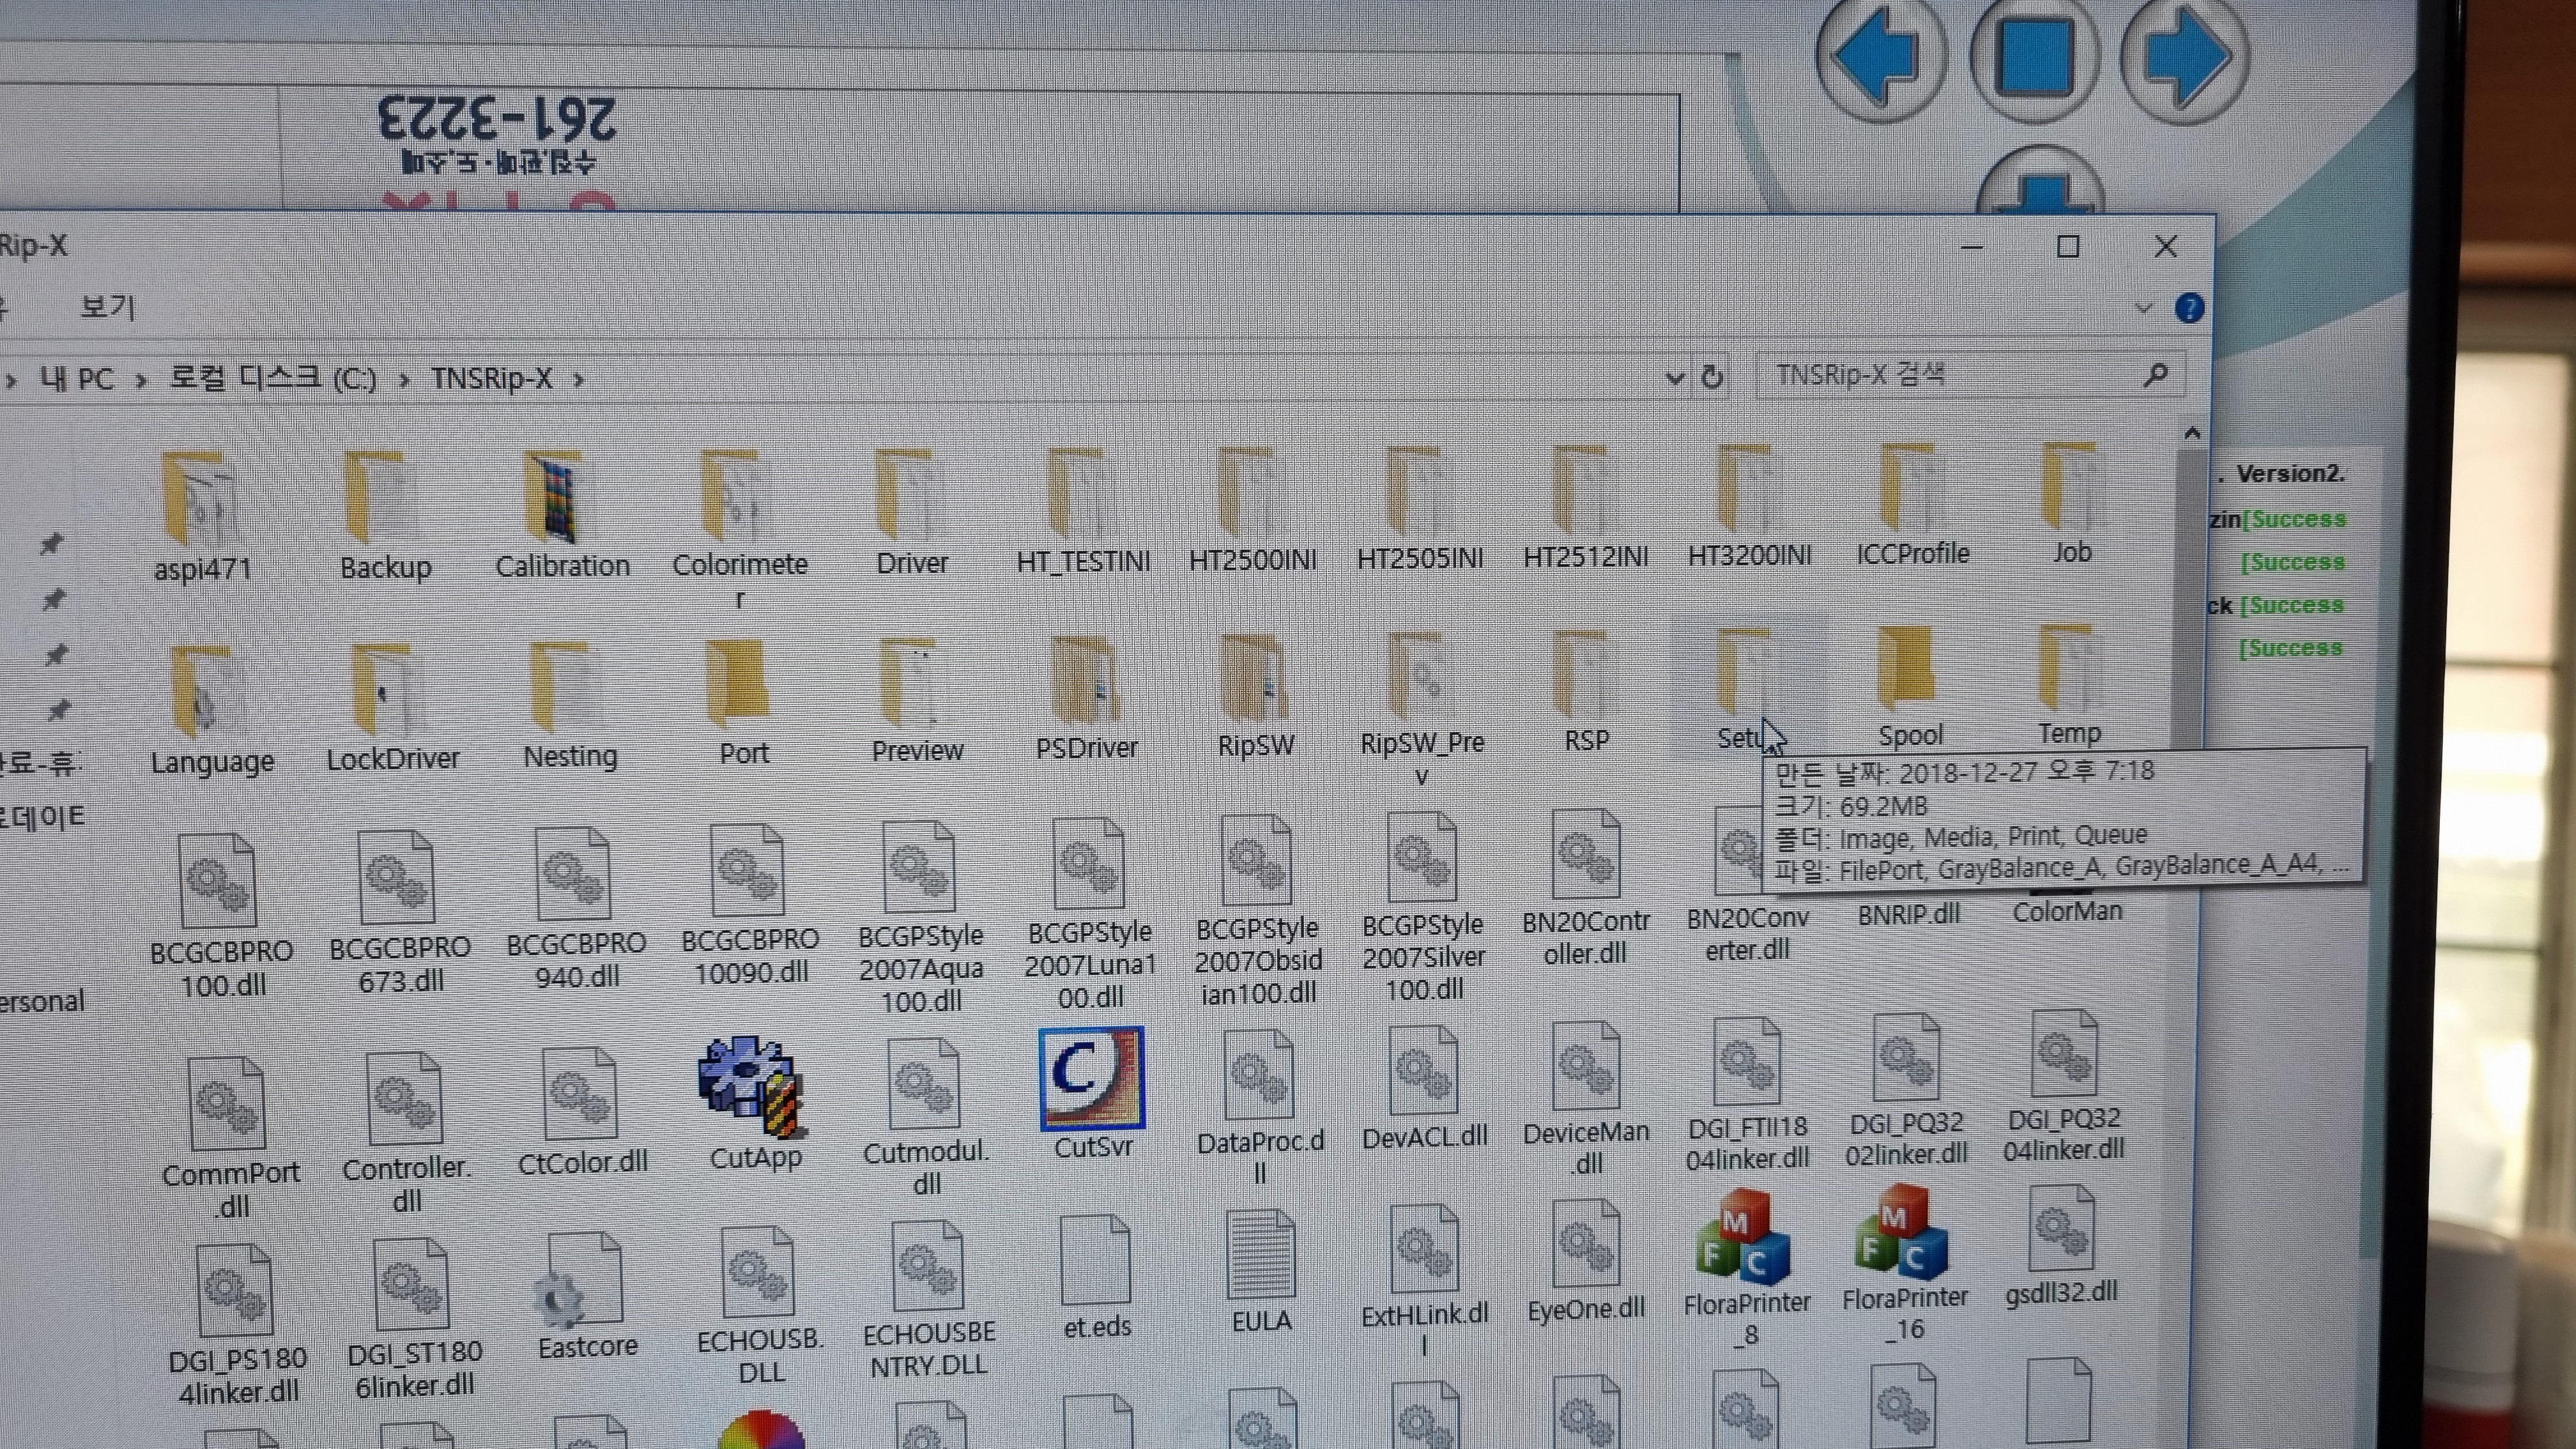Viewport: 2576px width, 1449px height.
Task: Refresh the folder view
Action: point(1711,377)
